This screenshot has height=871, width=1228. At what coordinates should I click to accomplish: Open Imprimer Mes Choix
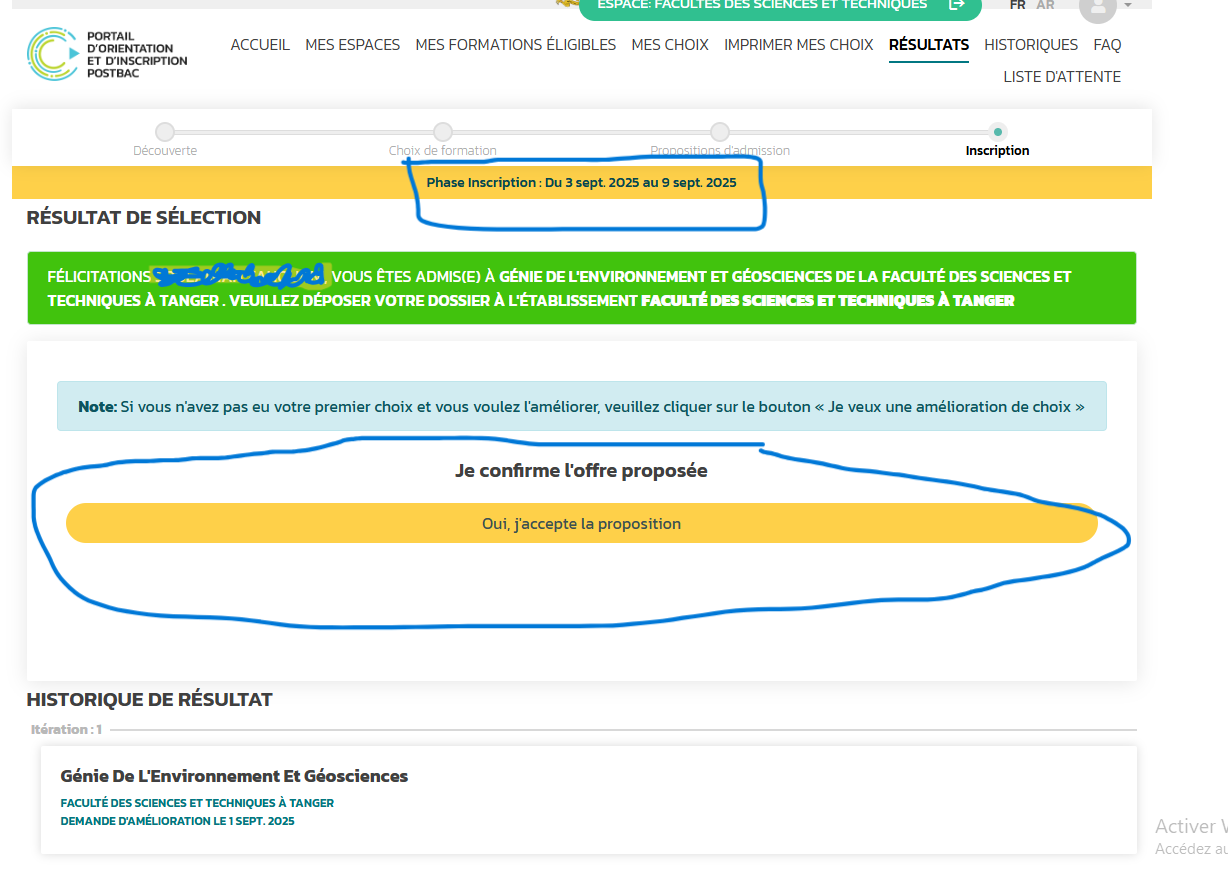[798, 45]
